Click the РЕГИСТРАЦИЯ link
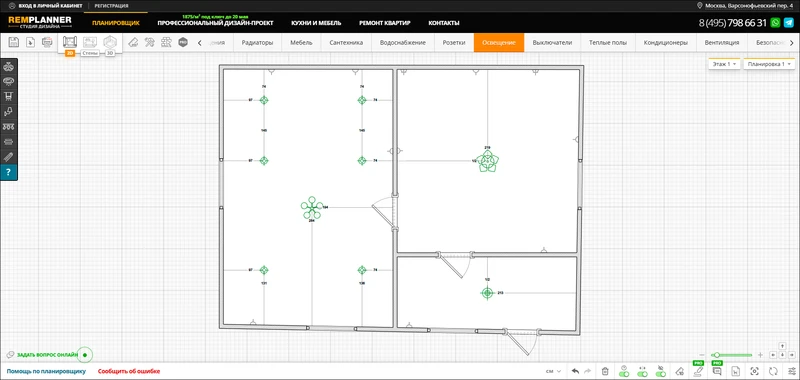Image resolution: width=800 pixels, height=380 pixels. pos(111,6)
